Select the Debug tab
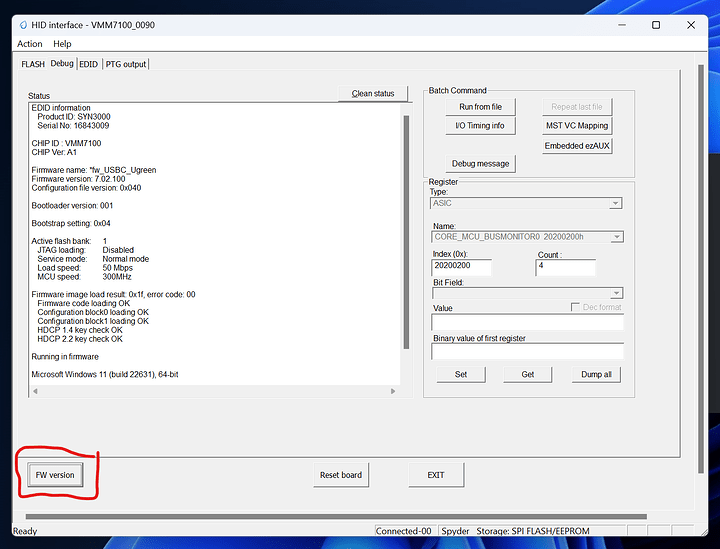 pyautogui.click(x=62, y=63)
